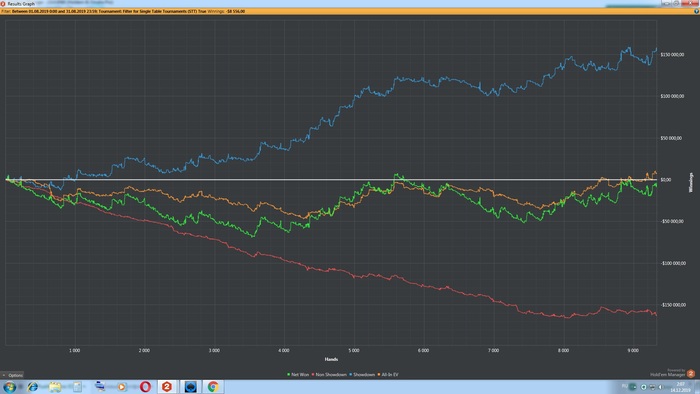Click the Winnings vertical axis title

click(691, 182)
